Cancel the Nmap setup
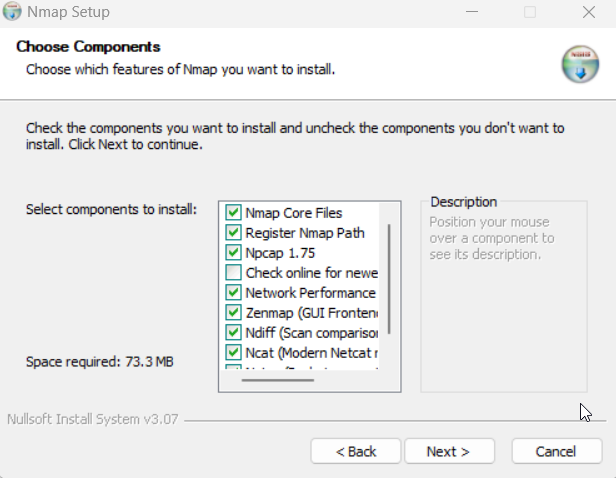Screen dimensions: 616x478 pos(557,451)
